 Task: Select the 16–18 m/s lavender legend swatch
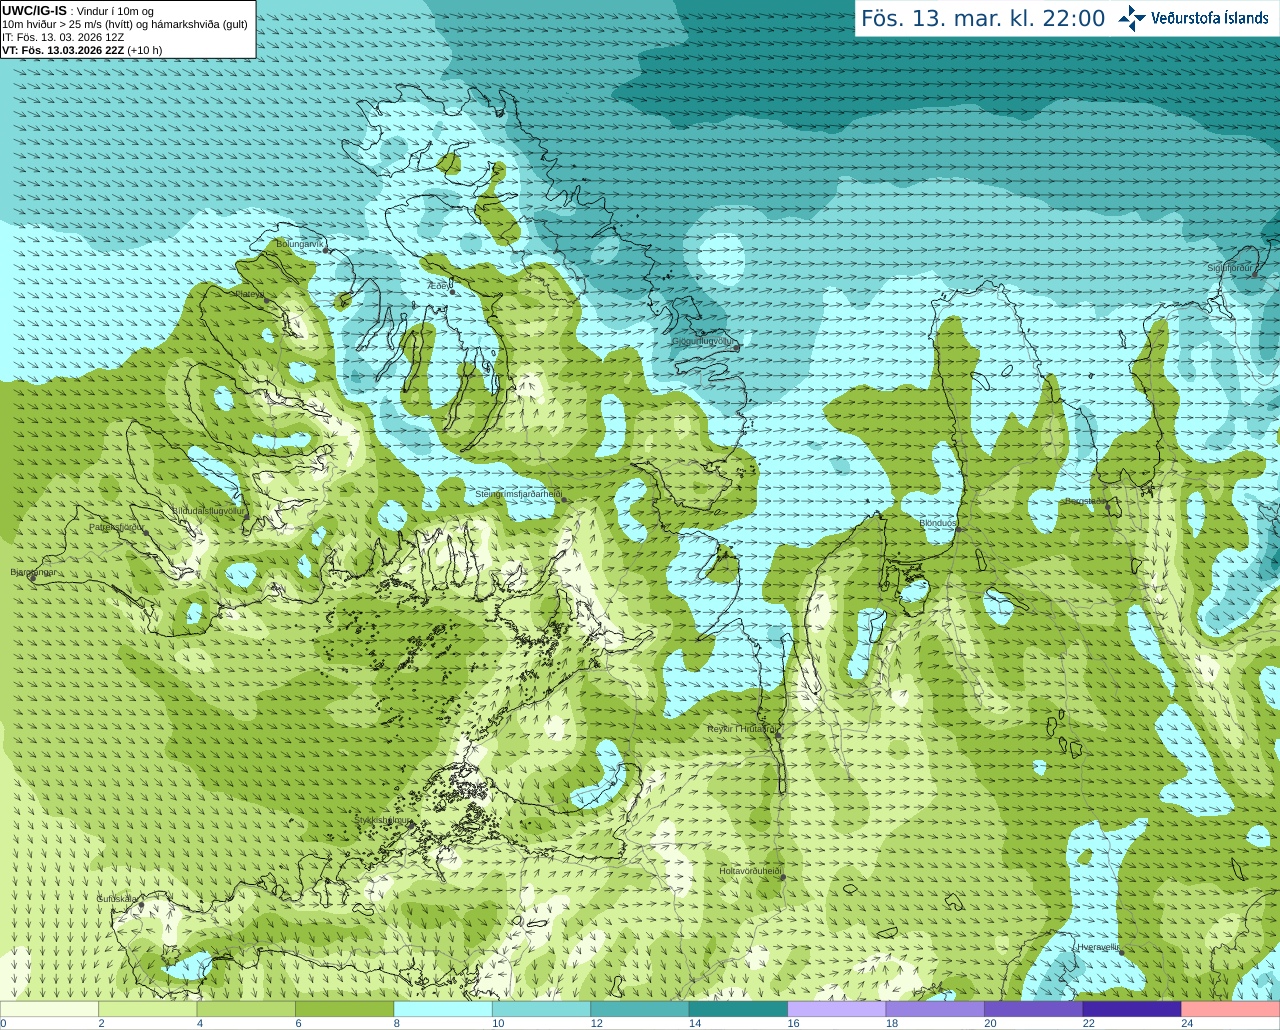pyautogui.click(x=837, y=1009)
